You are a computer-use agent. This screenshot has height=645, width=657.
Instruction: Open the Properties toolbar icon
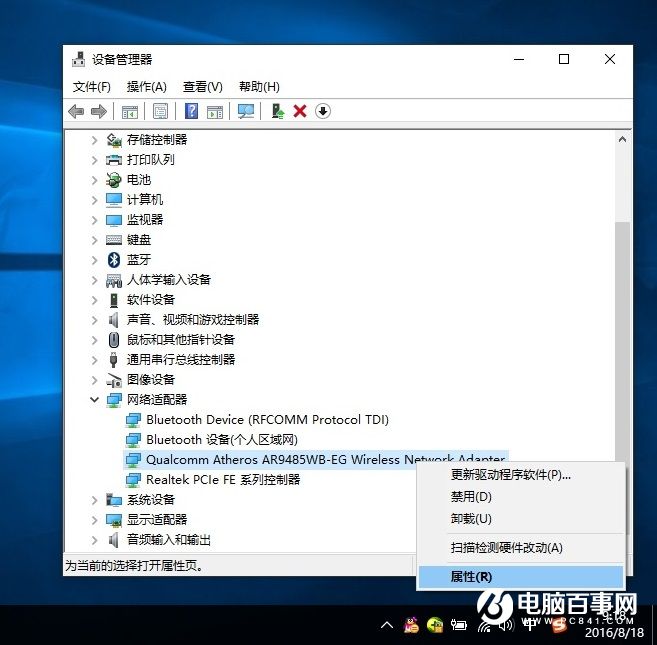(160, 111)
